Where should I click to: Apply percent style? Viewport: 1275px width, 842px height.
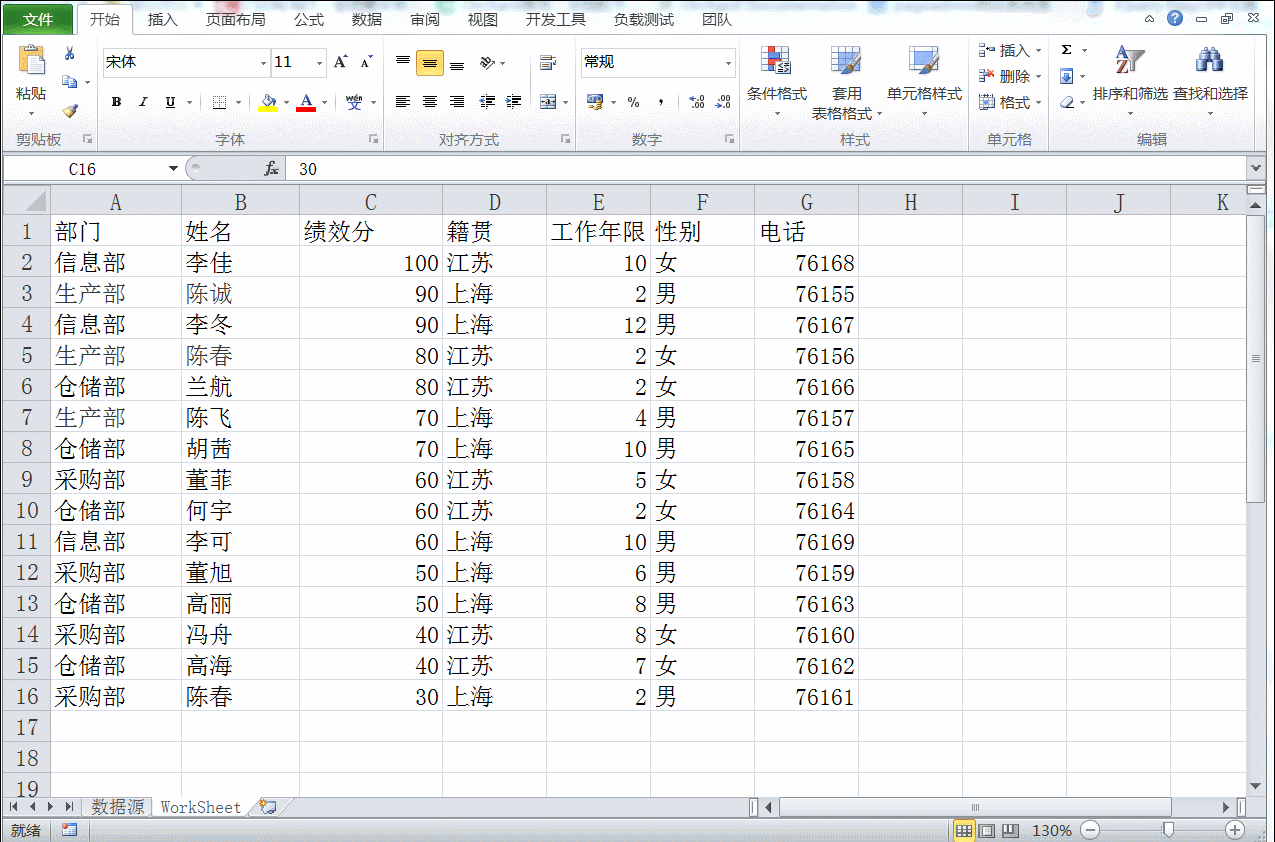[633, 102]
